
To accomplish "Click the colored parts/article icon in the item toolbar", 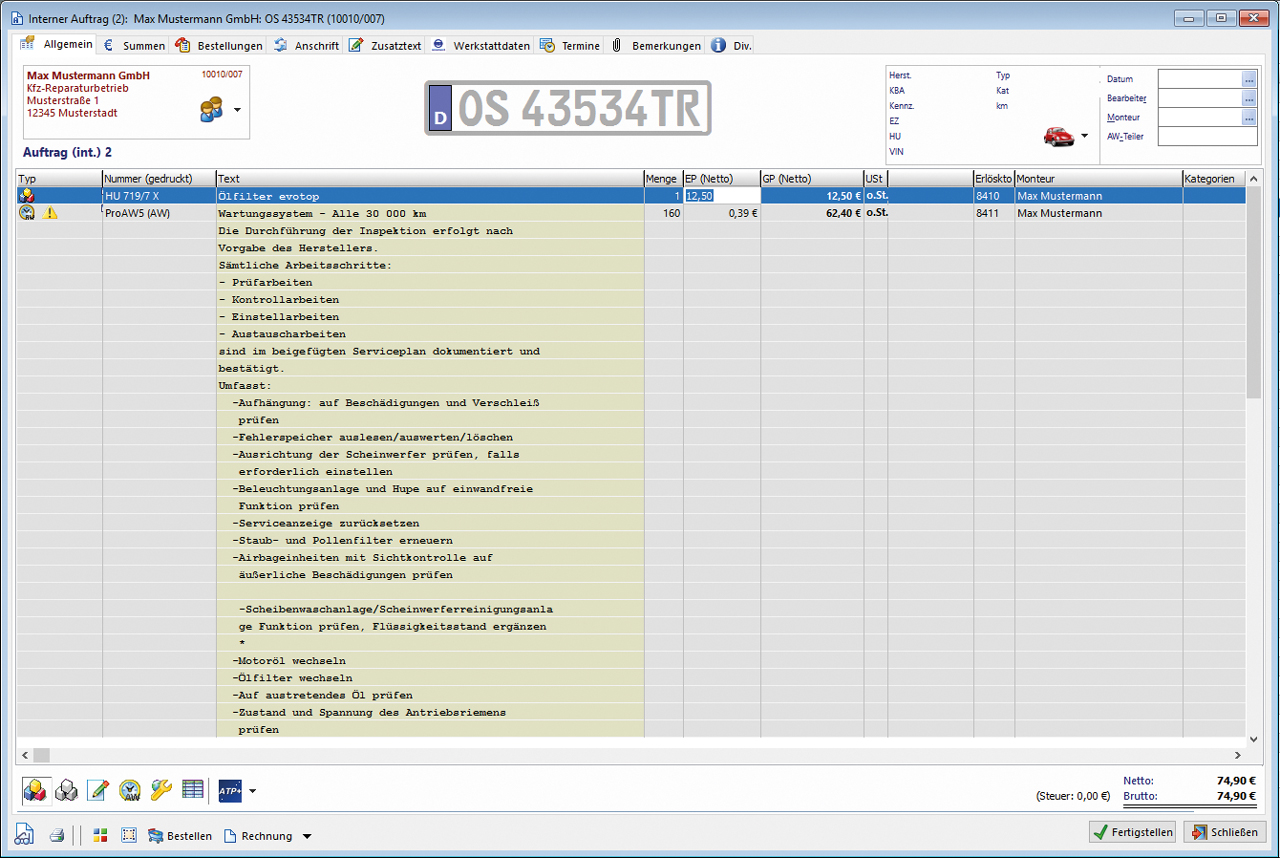I will (35, 790).
